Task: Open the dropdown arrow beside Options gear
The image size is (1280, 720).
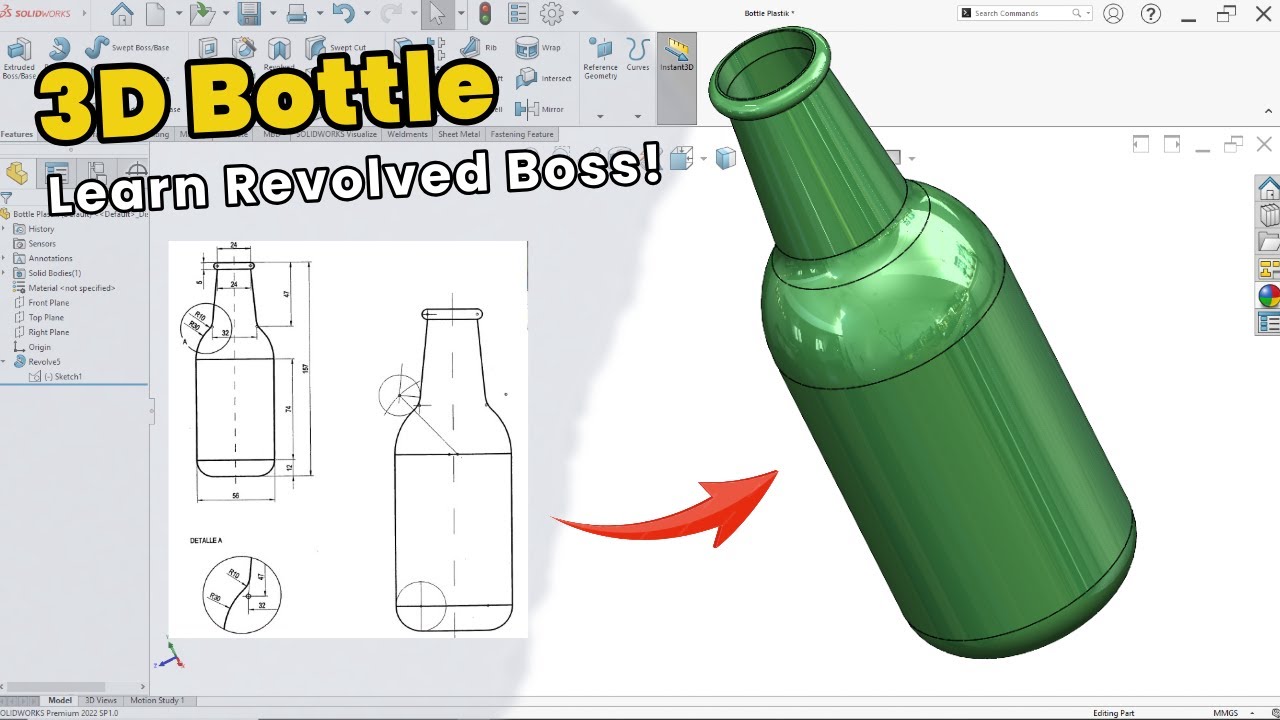Action: click(x=573, y=14)
